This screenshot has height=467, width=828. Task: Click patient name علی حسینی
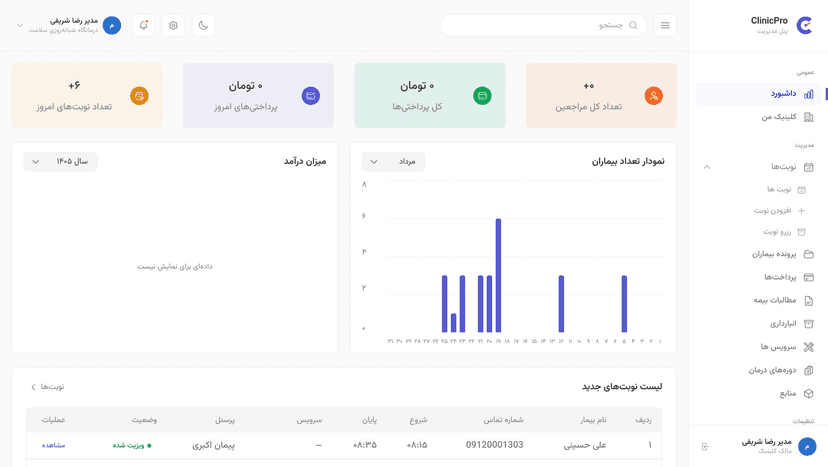pos(585,445)
